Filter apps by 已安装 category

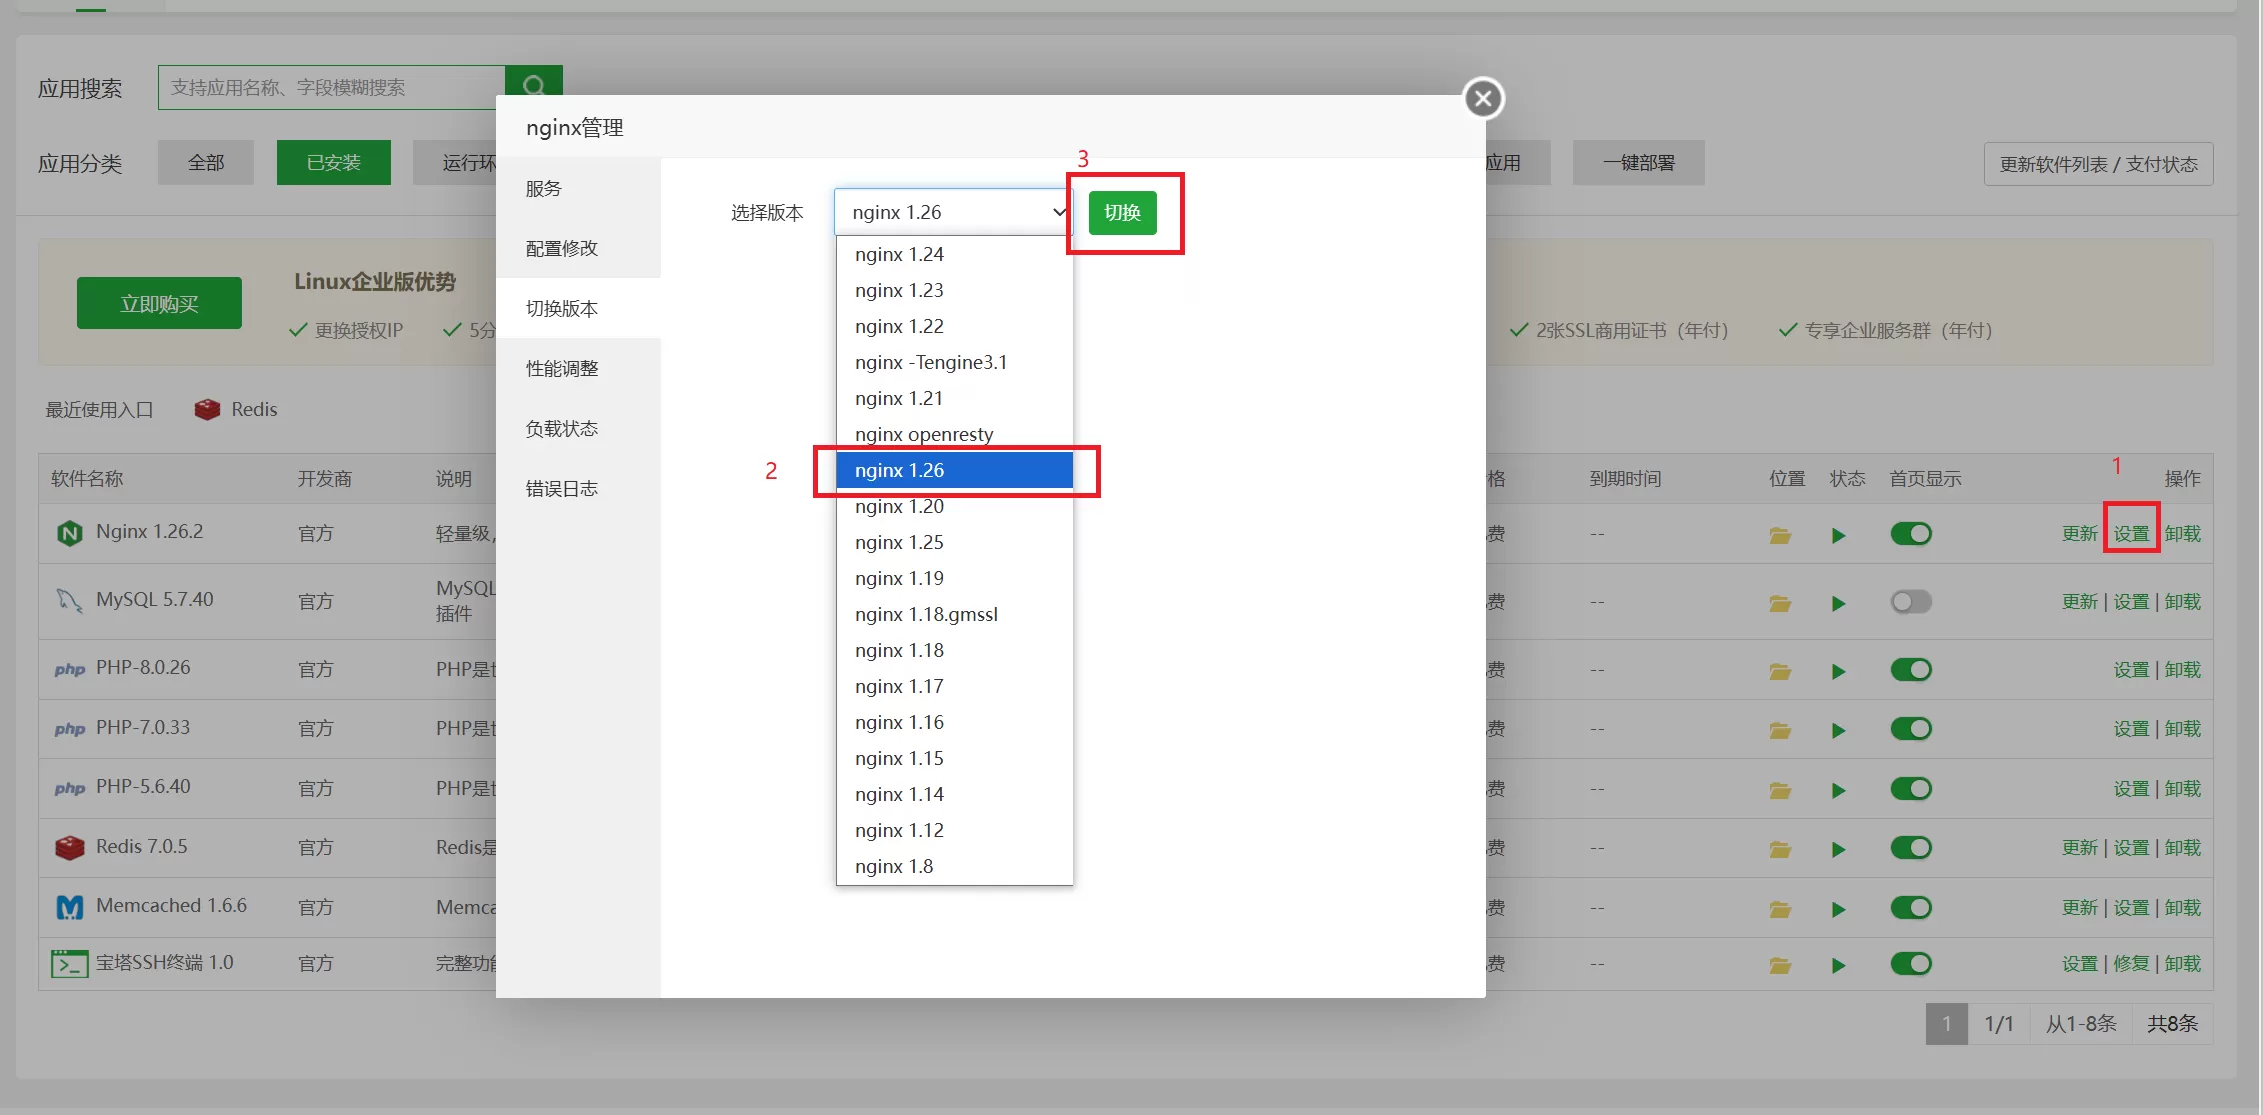[x=333, y=162]
